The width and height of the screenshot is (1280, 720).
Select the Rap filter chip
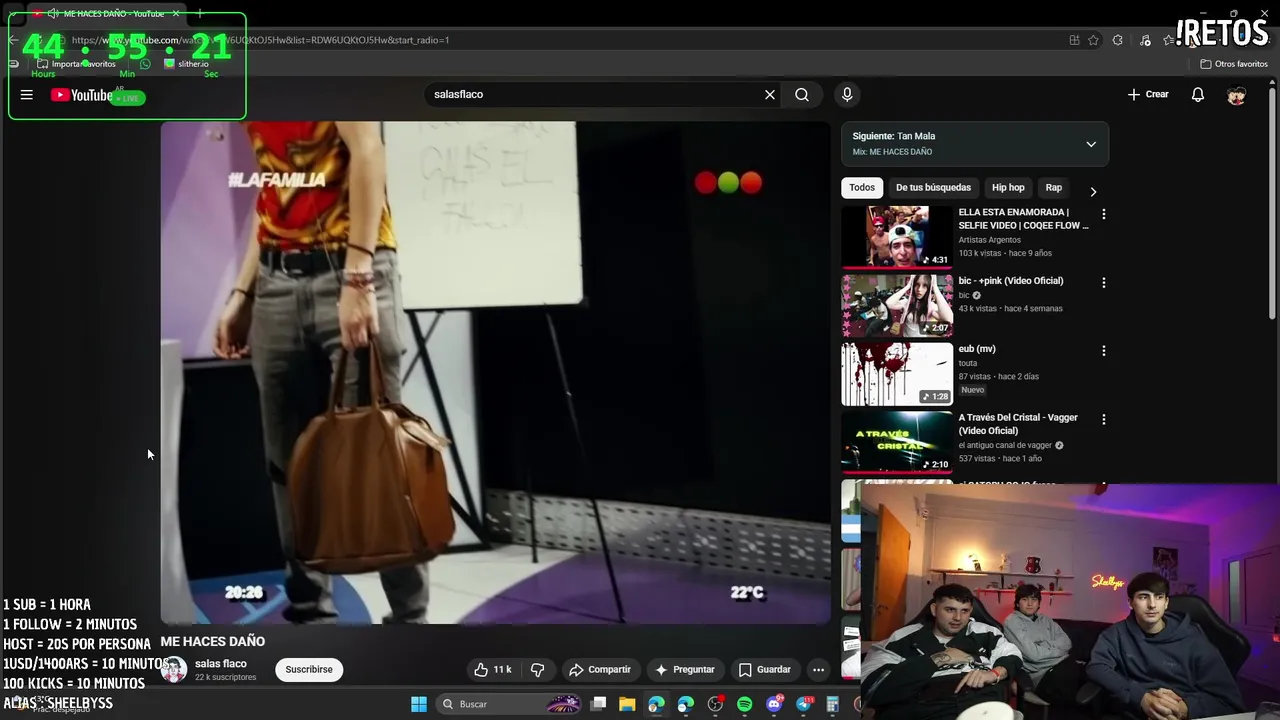pos(1053,188)
